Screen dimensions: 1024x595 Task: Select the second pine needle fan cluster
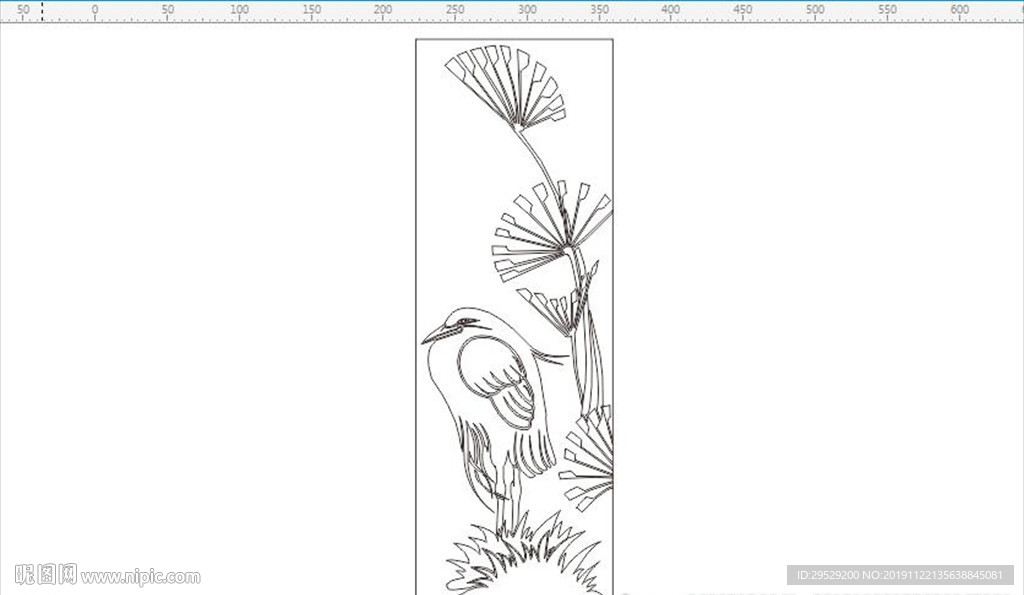pos(552,230)
